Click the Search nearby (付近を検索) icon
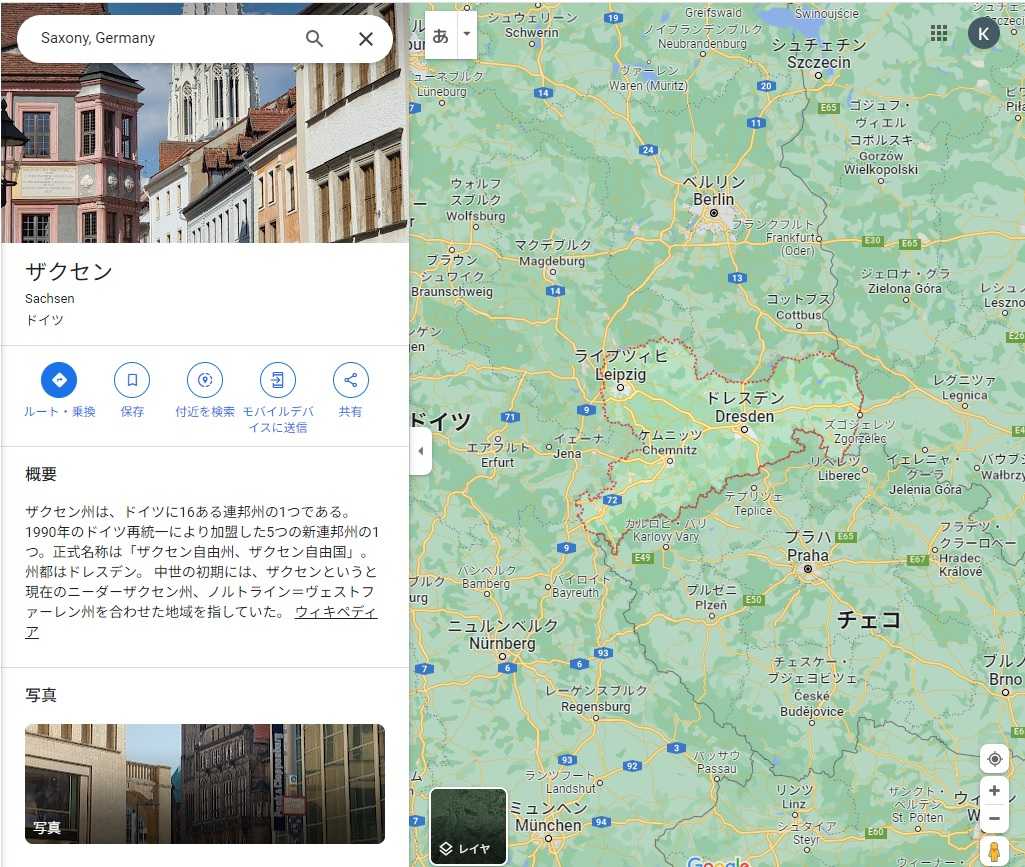Image resolution: width=1025 pixels, height=867 pixels. coord(205,380)
